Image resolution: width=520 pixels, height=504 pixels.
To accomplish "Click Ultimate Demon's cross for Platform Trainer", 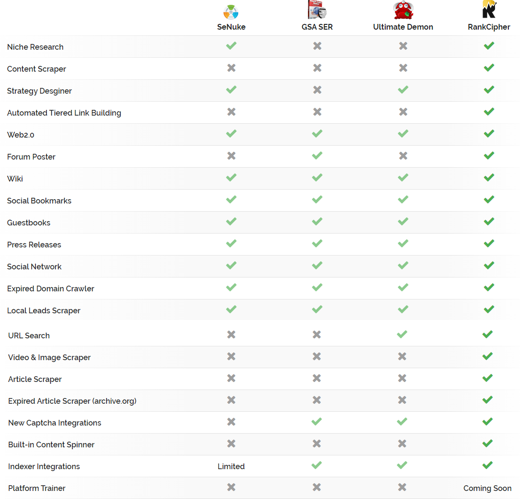I will 402,487.
